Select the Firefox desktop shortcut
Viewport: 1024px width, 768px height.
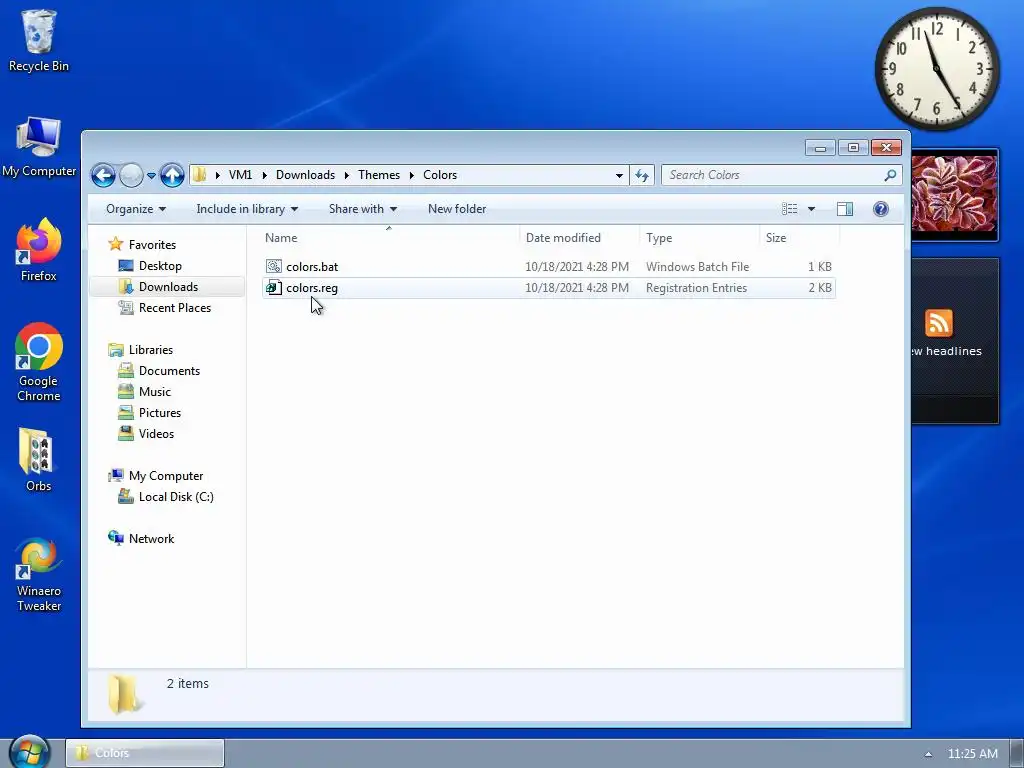[39, 250]
